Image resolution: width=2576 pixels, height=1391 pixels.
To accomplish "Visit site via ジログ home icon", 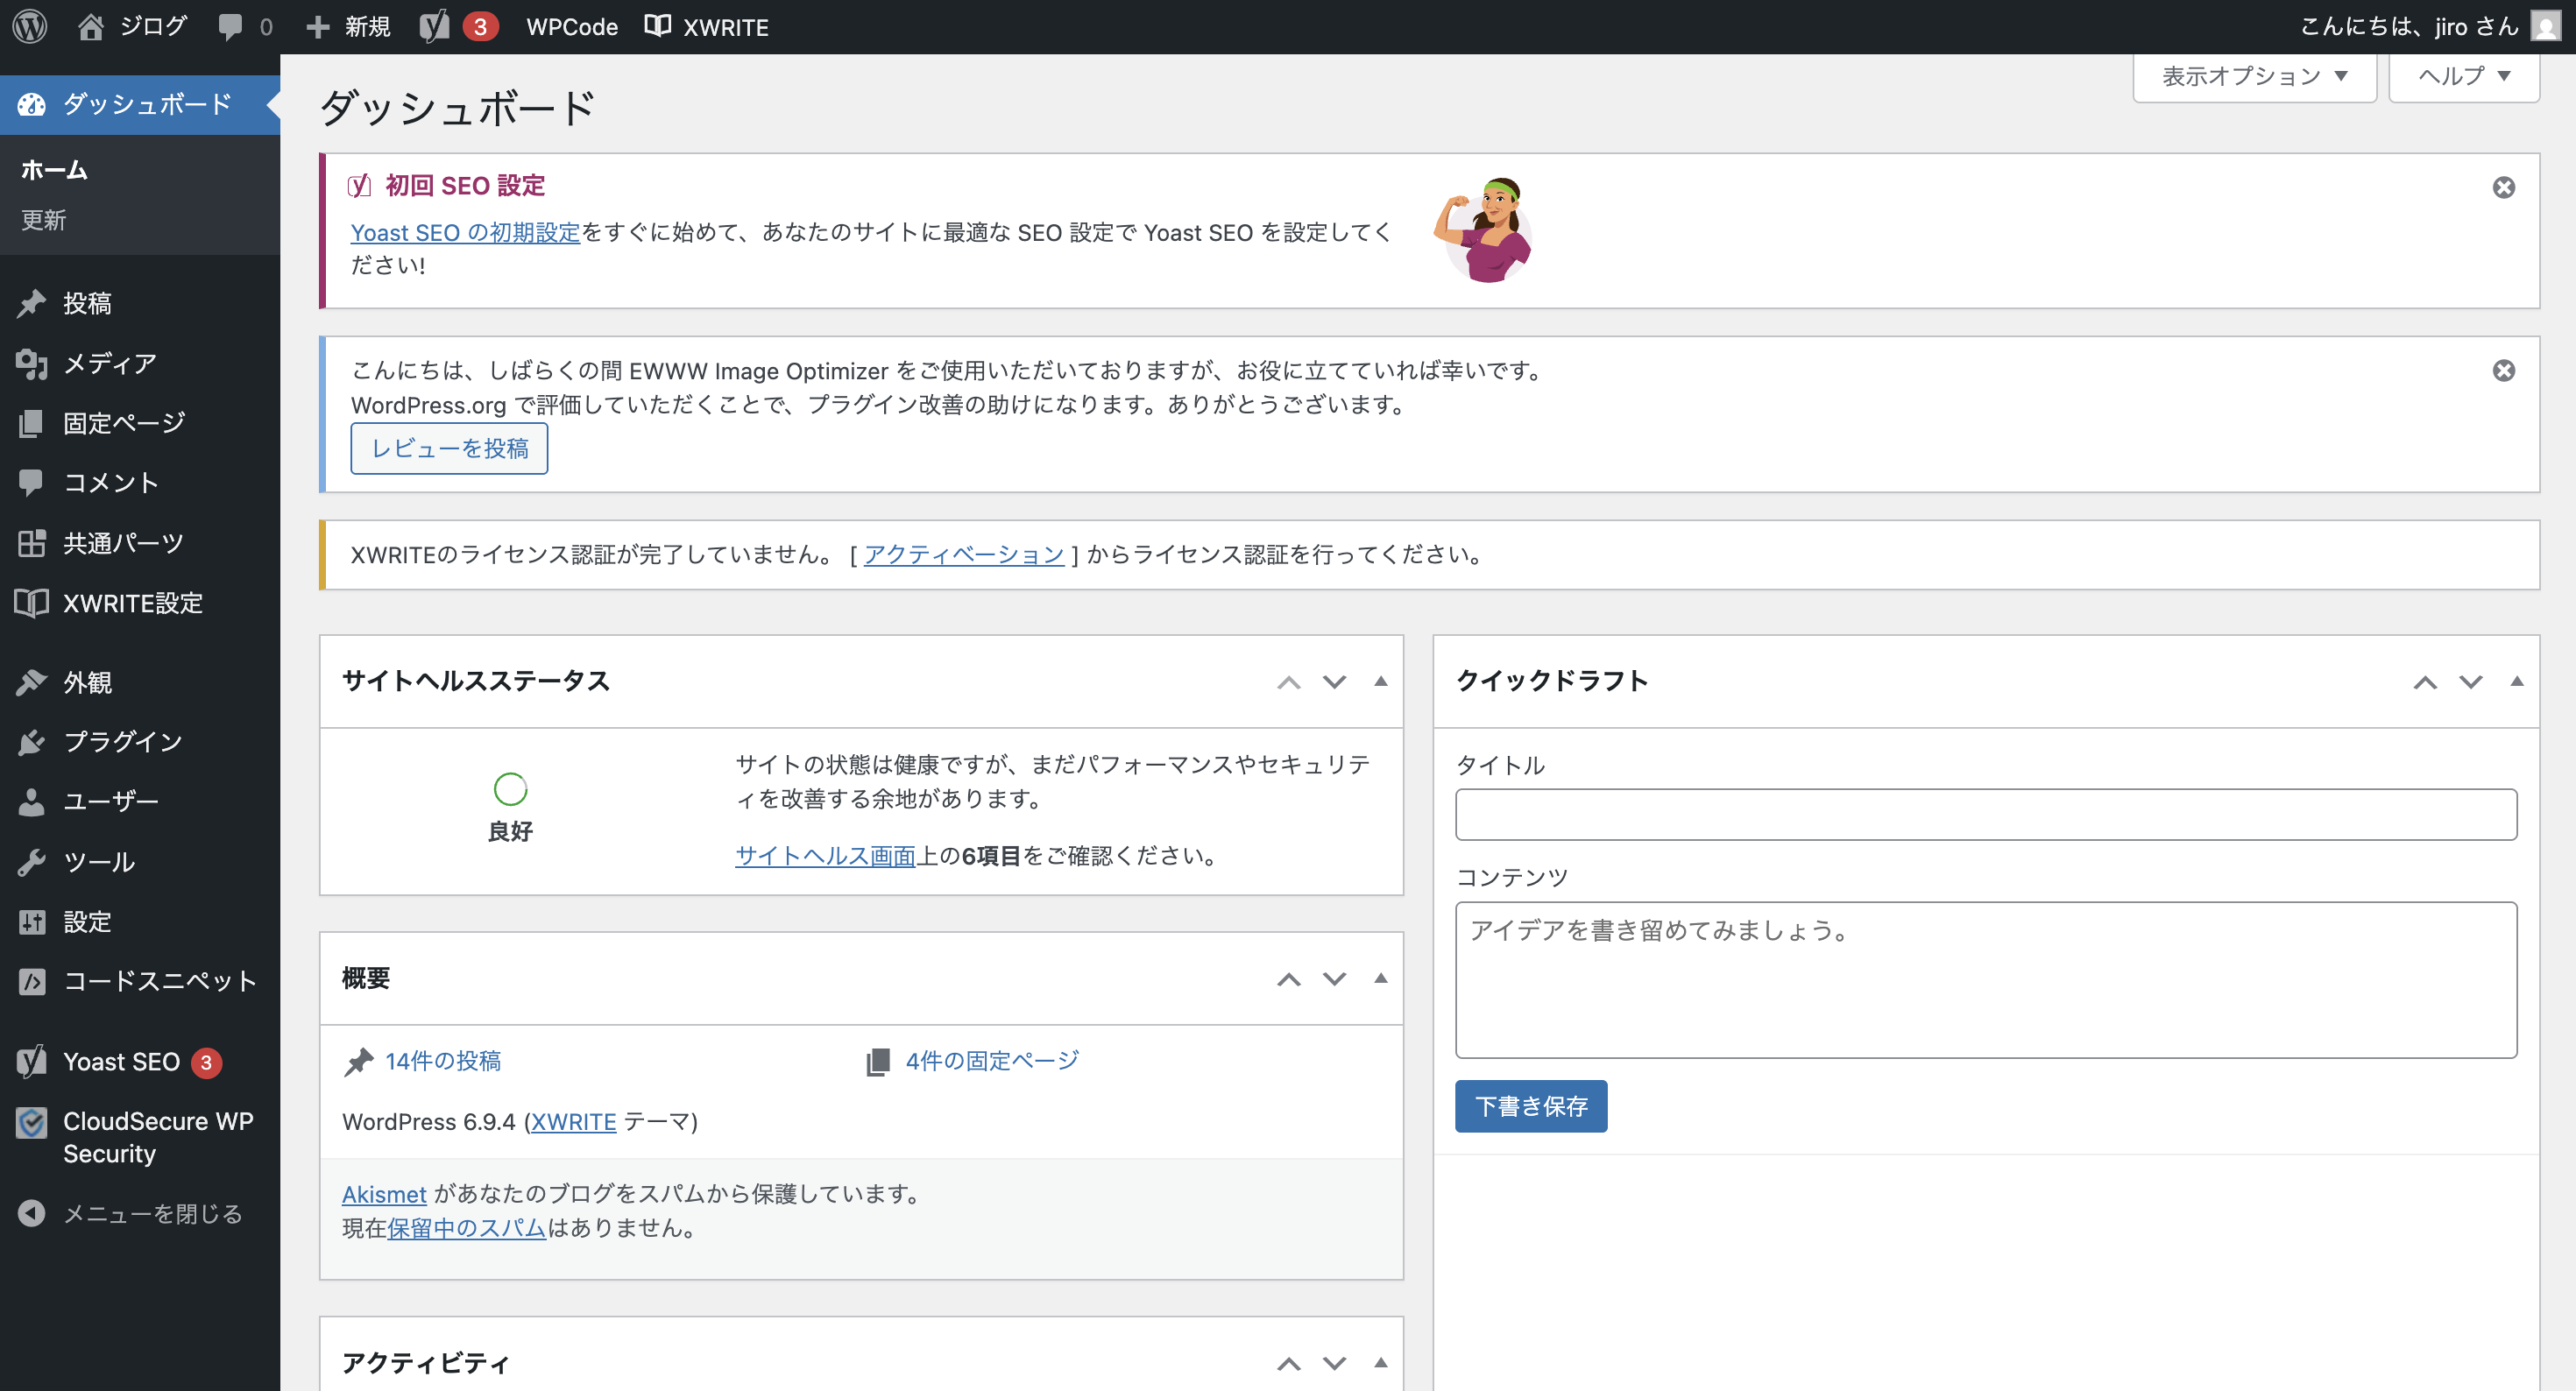I will (91, 26).
